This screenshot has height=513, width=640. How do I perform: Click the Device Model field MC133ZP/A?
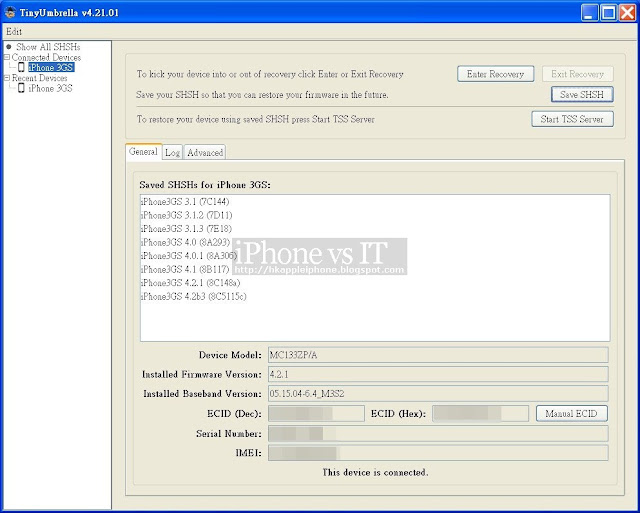pyautogui.click(x=438, y=355)
